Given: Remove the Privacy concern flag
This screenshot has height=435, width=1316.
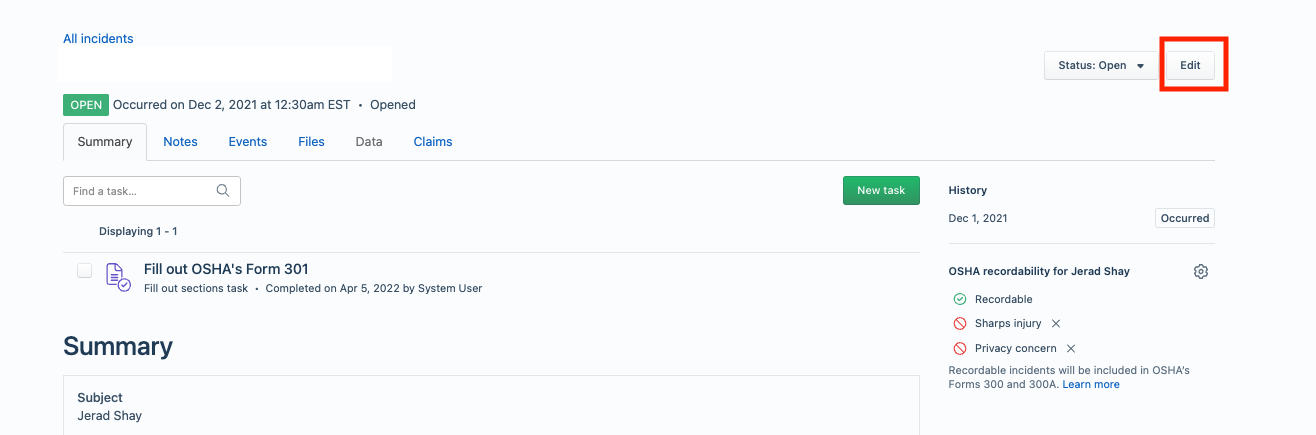Looking at the screenshot, I should point(1071,349).
